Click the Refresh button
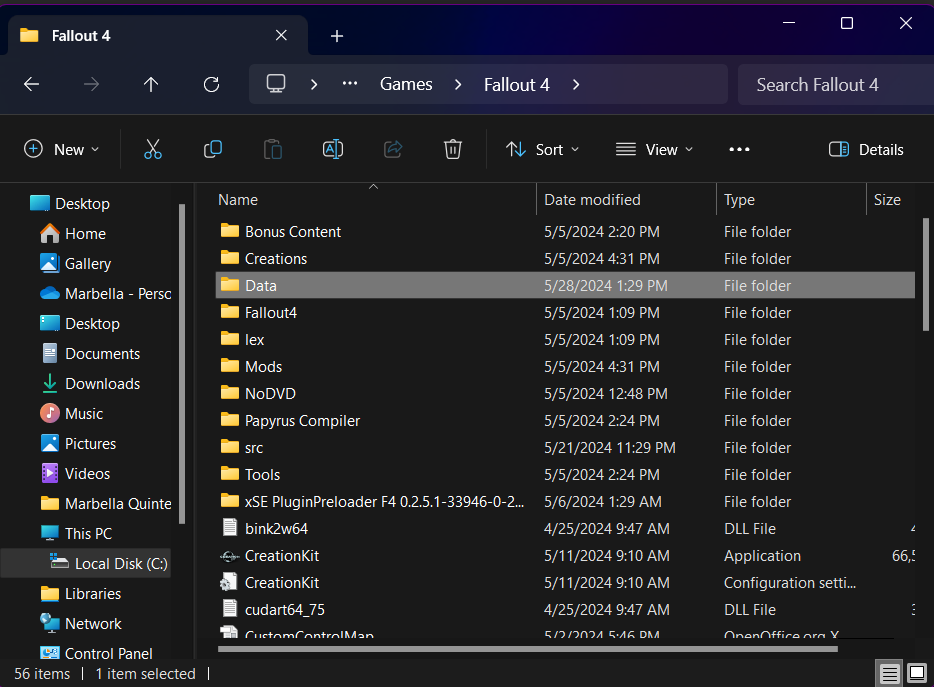 tap(211, 85)
